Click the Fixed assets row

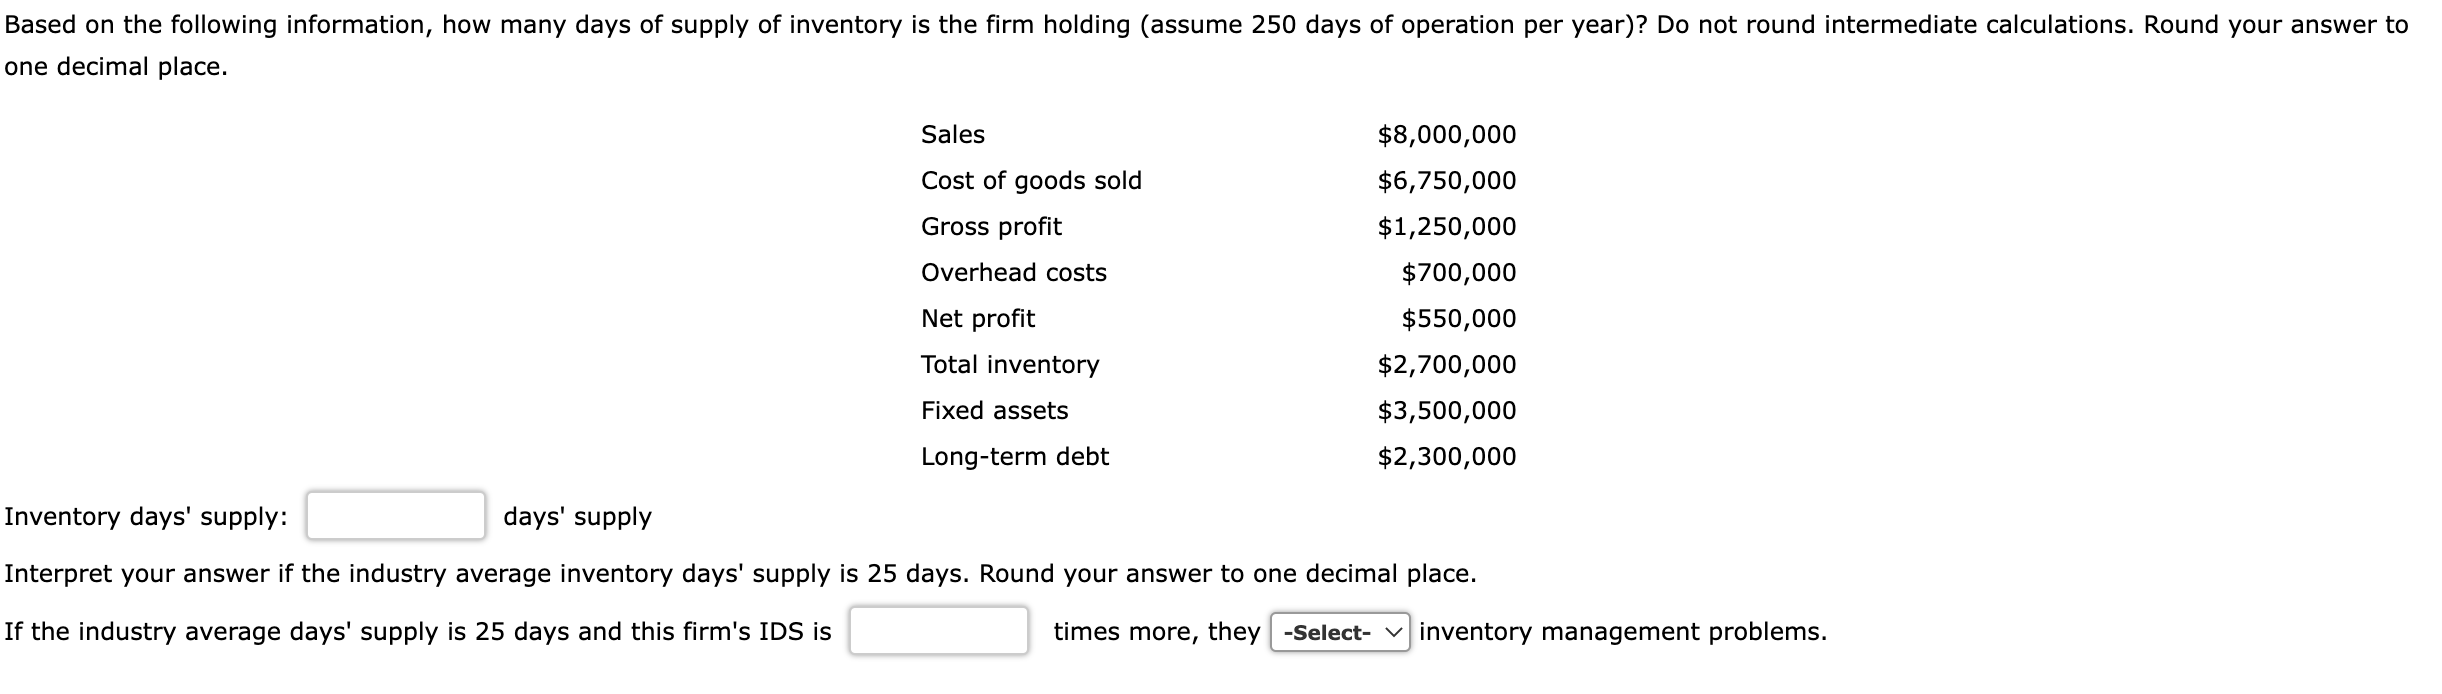[x=995, y=410]
